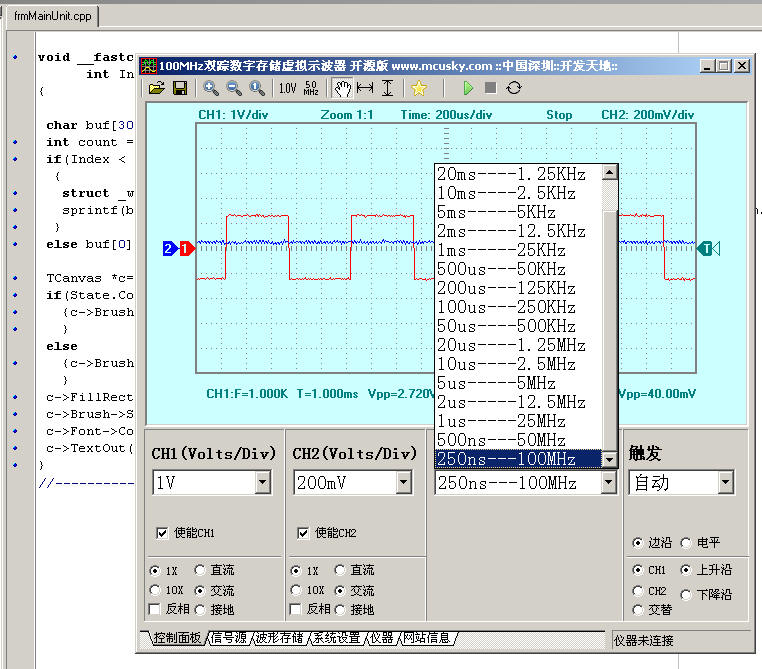Select 下降沿 falling edge radio button
The image size is (762, 669).
[x=686, y=595]
